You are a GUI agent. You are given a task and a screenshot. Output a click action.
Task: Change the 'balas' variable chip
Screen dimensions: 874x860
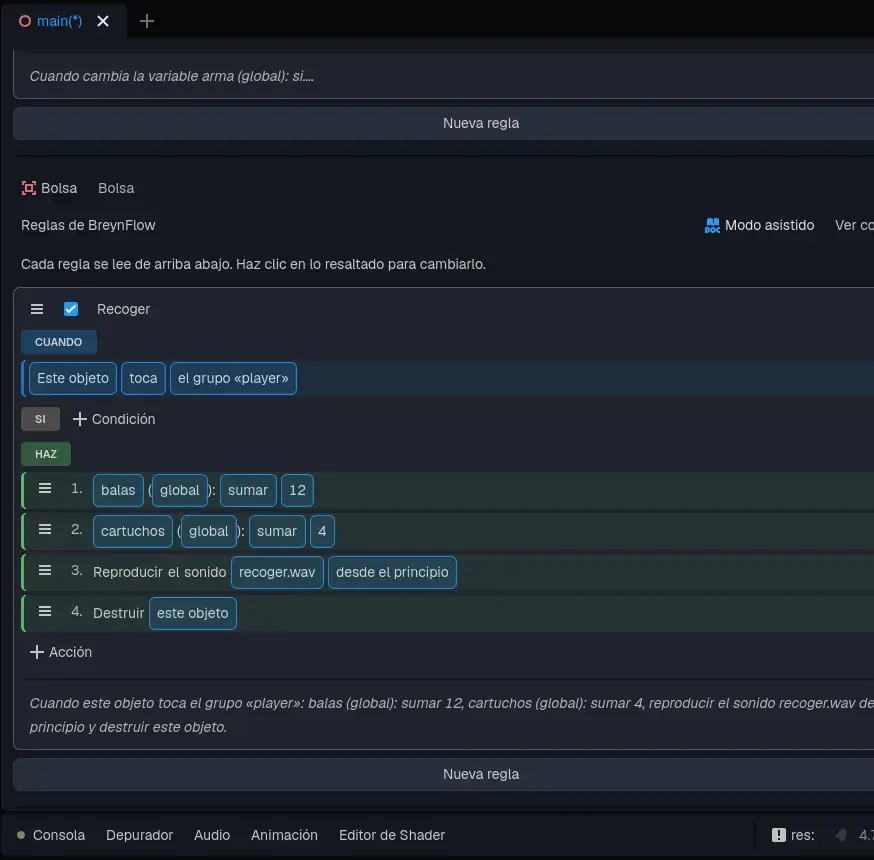[x=118, y=490]
